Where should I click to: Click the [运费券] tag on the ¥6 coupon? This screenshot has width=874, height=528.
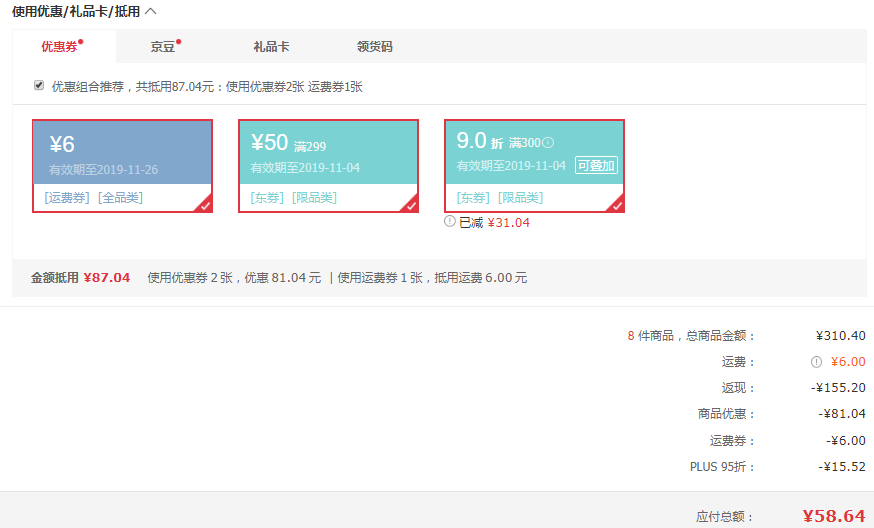point(67,197)
